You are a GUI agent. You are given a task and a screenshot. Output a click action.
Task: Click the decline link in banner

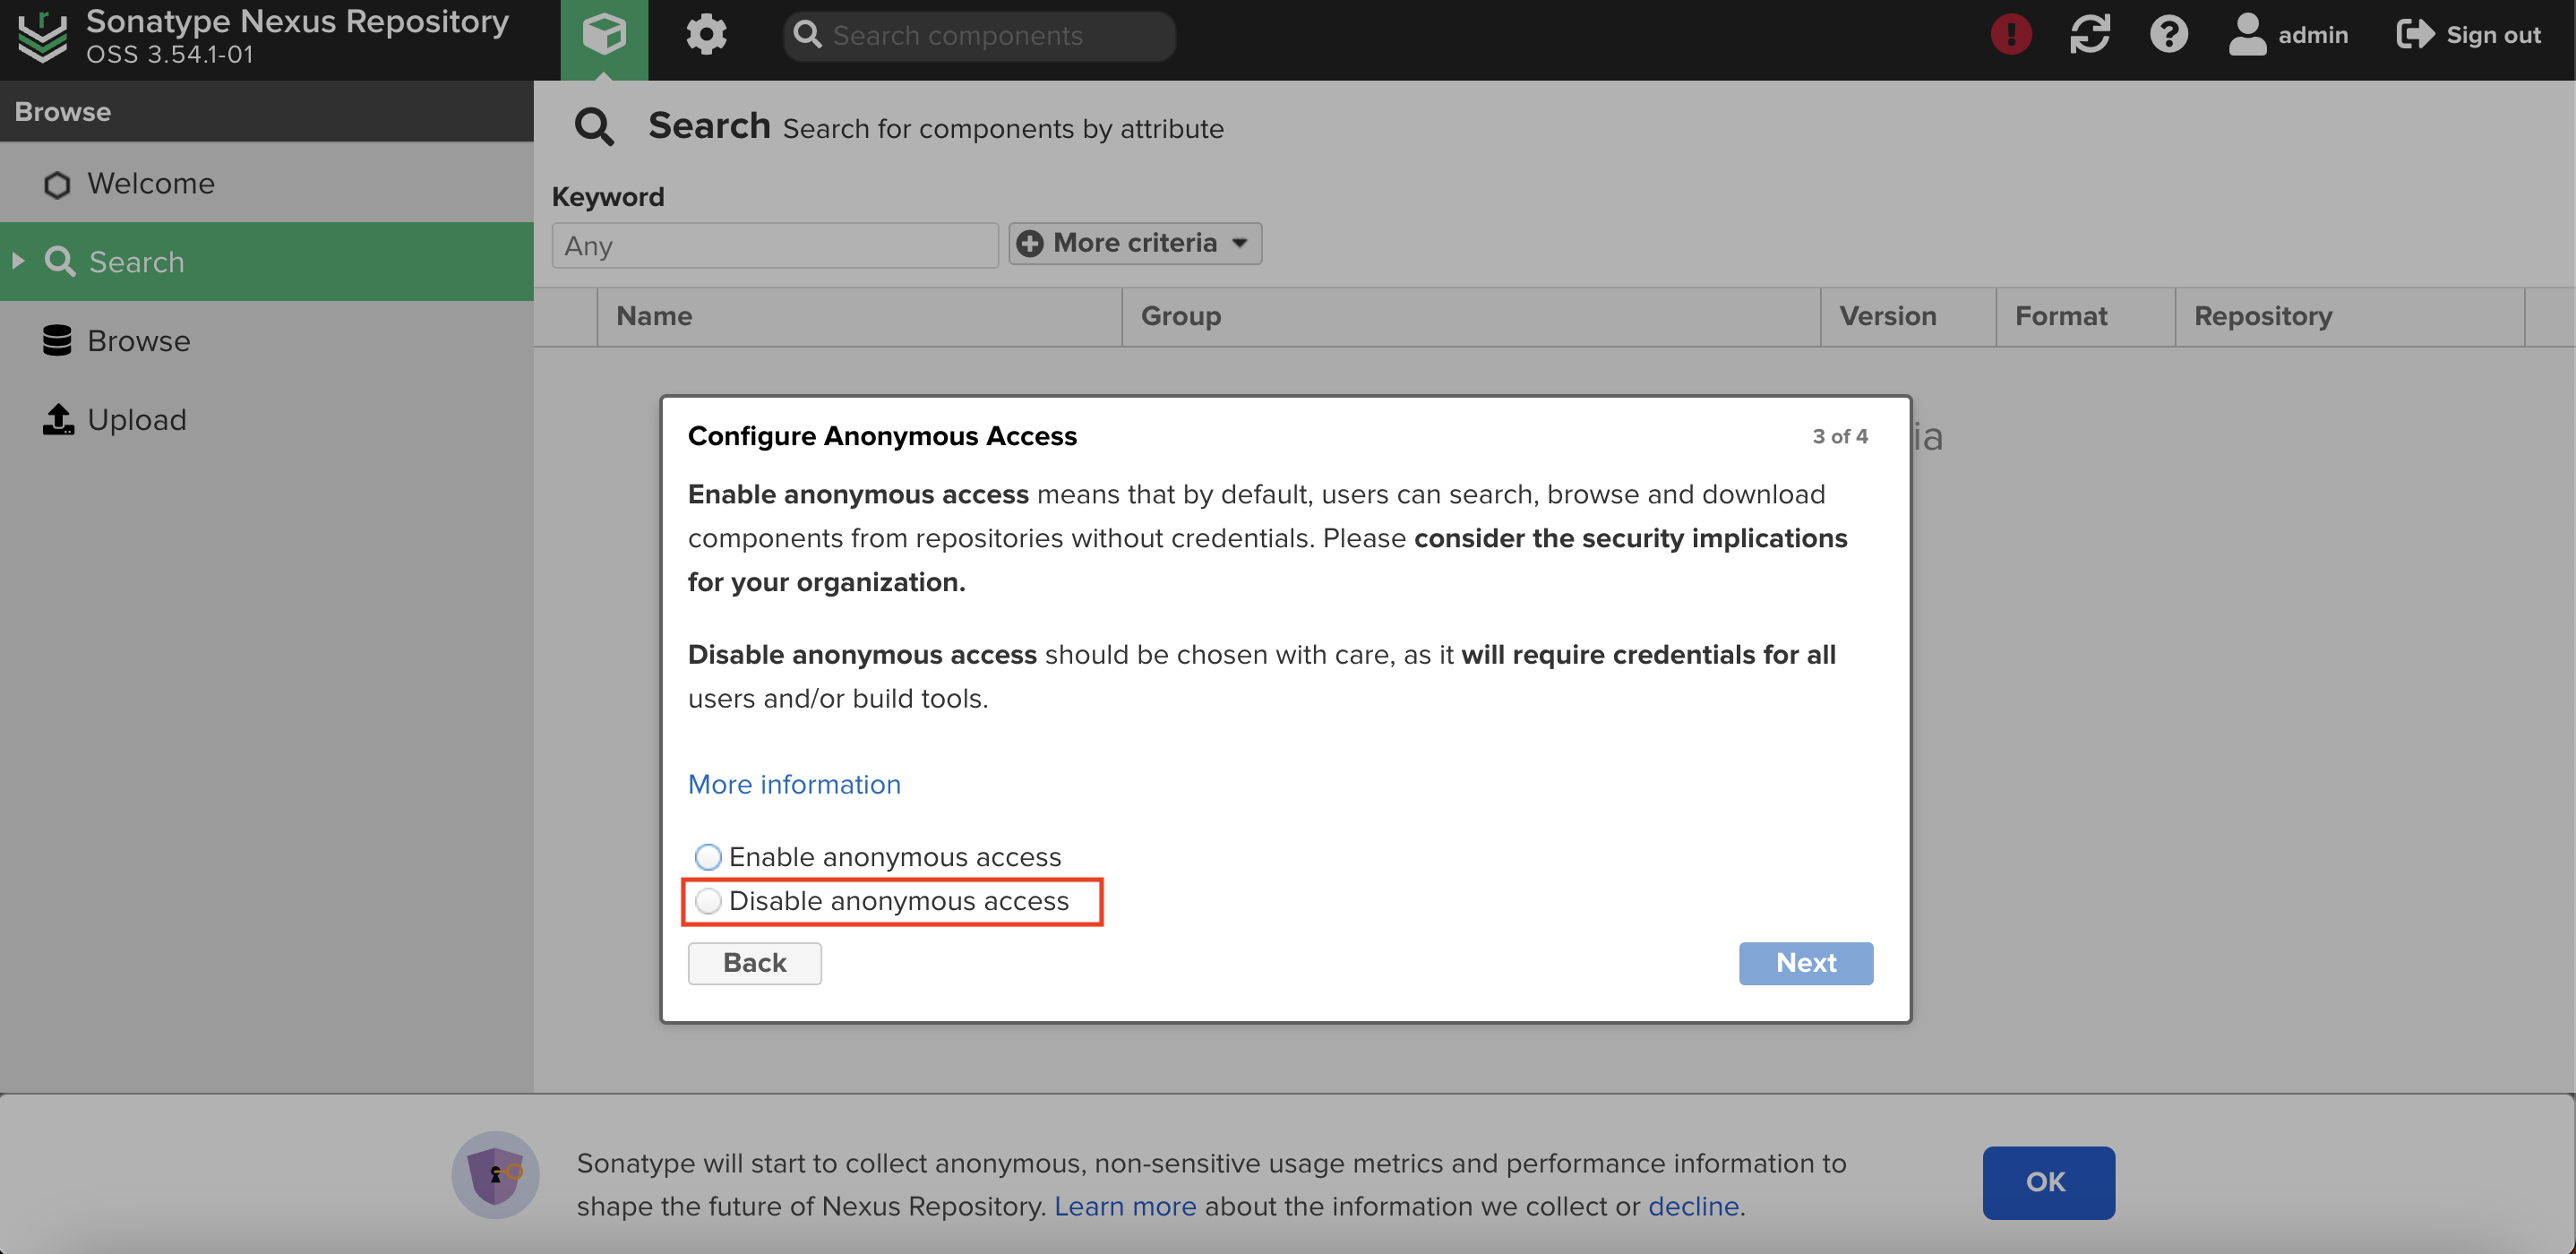pos(1693,1206)
